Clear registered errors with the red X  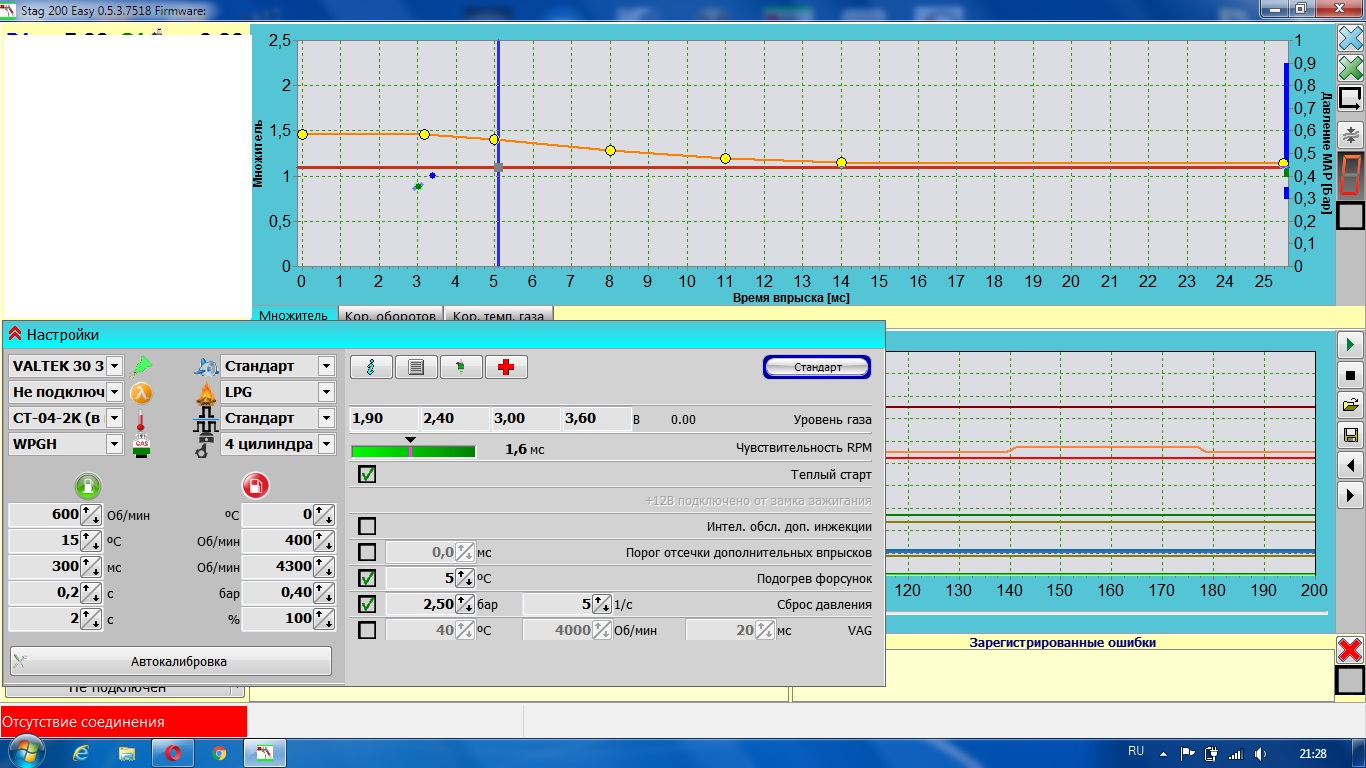pyautogui.click(x=1350, y=650)
